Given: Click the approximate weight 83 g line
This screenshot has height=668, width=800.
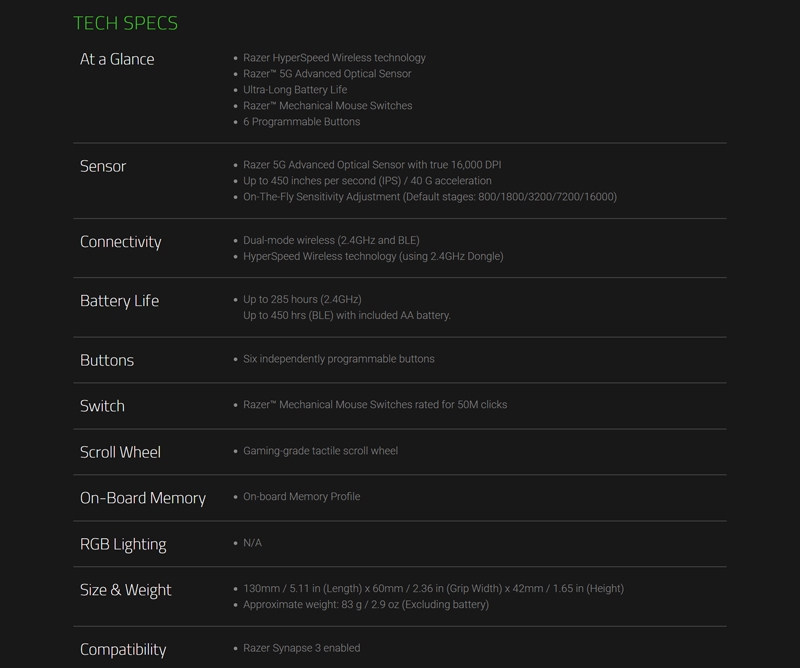Looking at the screenshot, I should [x=366, y=605].
